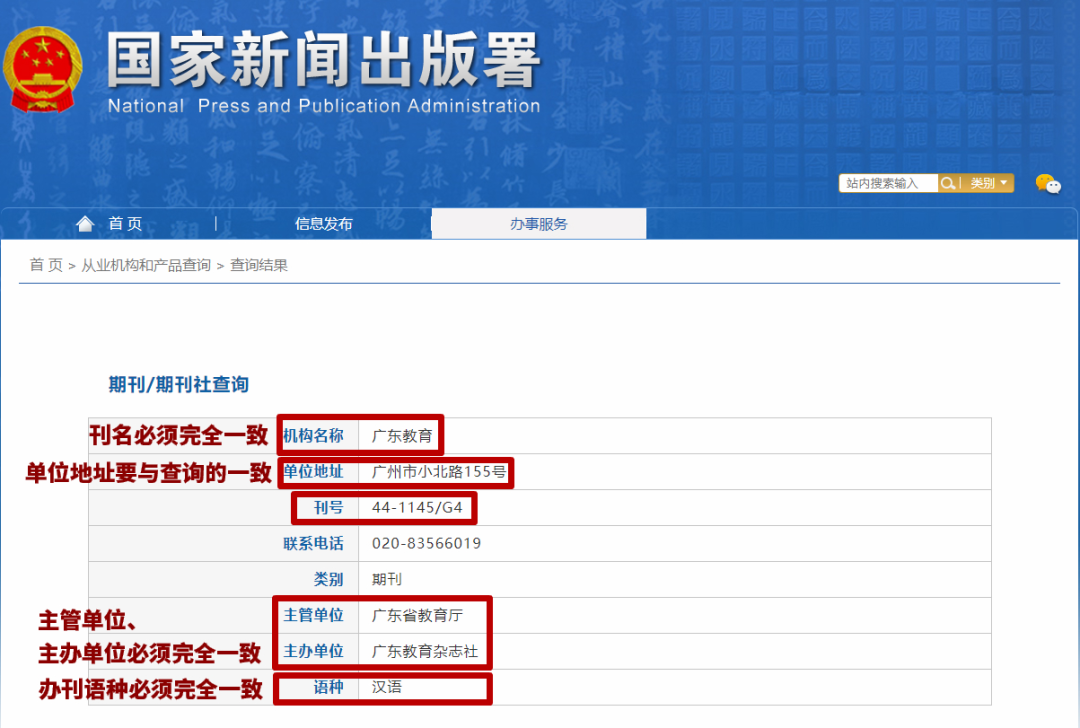Select the 办事服务 tab
Screen dimensions: 1080x728
click(x=539, y=224)
